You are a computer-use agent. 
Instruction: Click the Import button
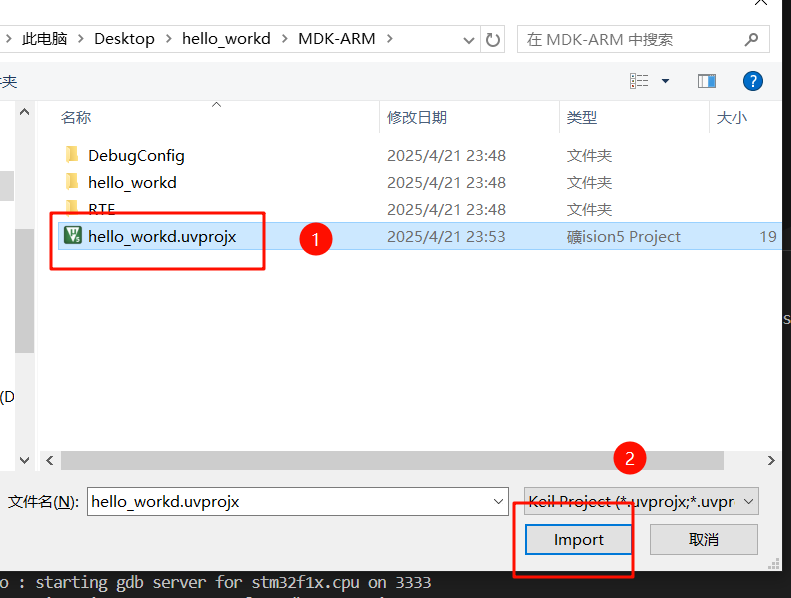(578, 539)
